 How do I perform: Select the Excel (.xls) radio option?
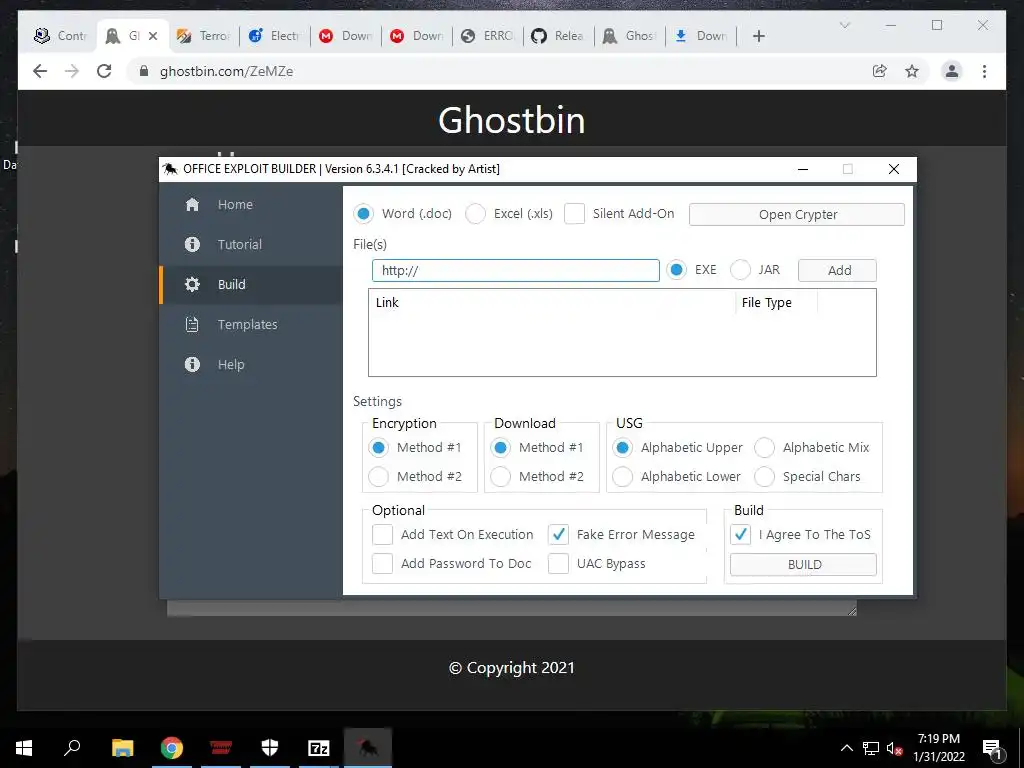click(x=475, y=214)
